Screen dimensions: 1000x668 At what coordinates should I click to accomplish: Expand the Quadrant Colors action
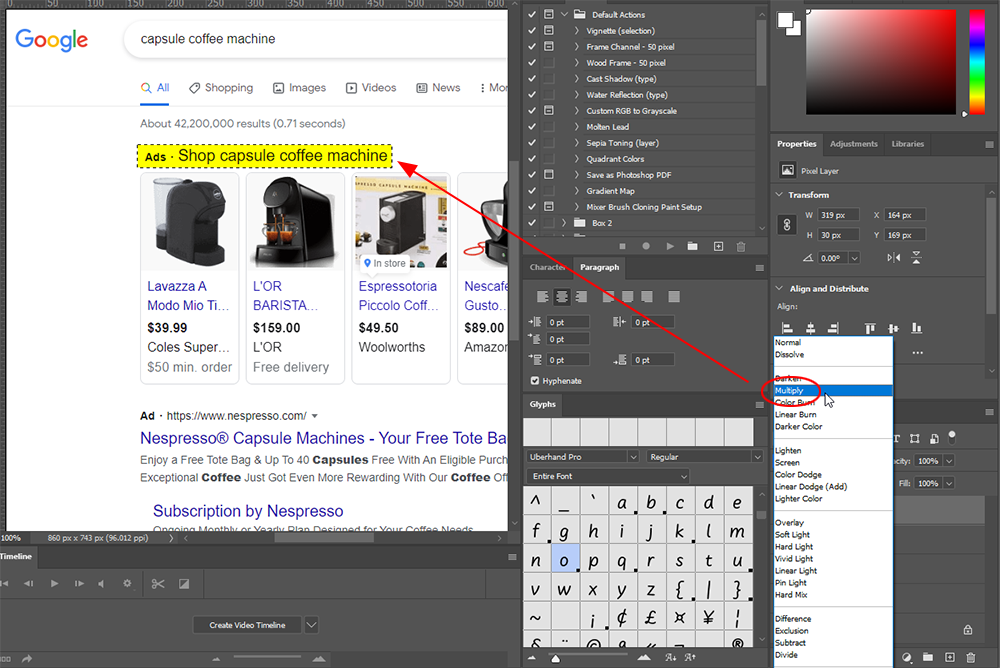click(x=577, y=159)
